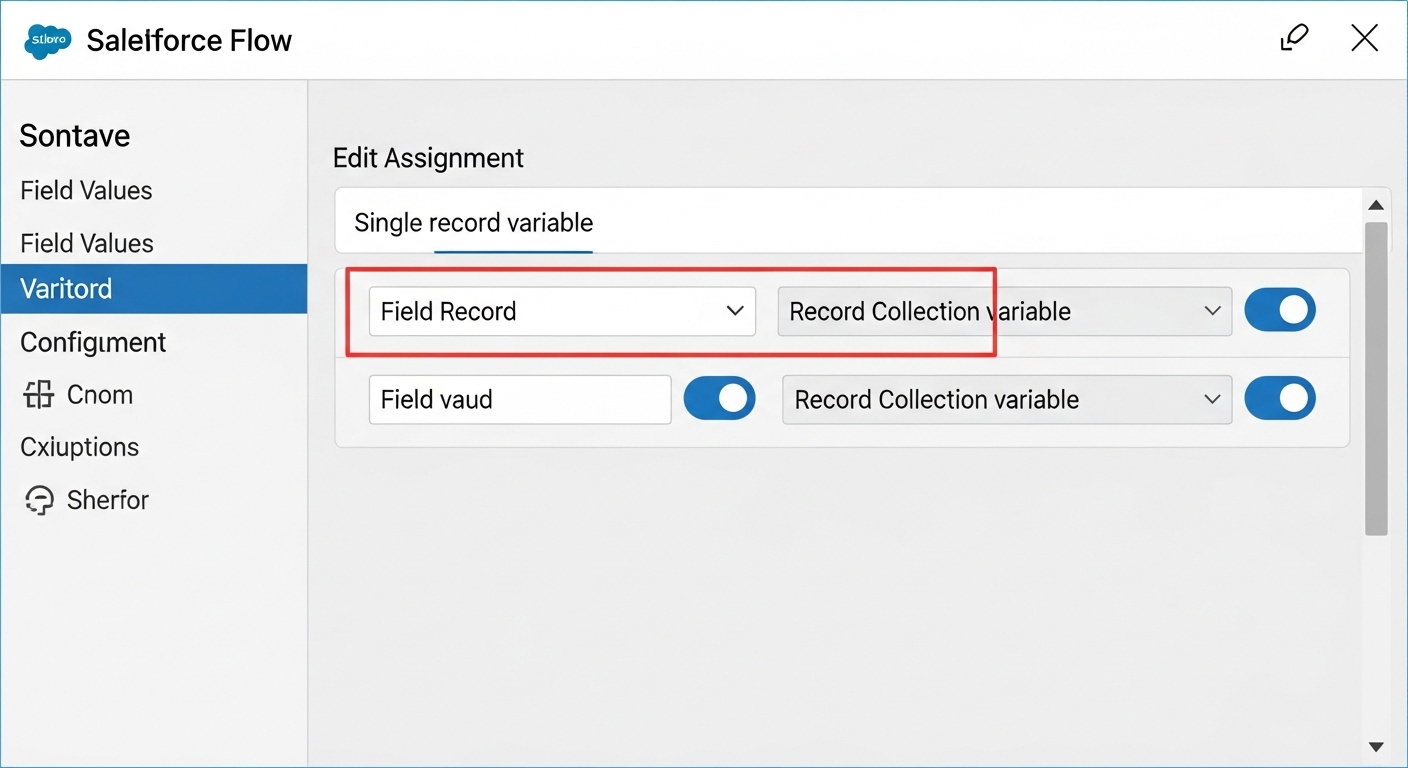Viewport: 1408px width, 768px height.
Task: Open the first Field Values entry
Action: [x=86, y=190]
